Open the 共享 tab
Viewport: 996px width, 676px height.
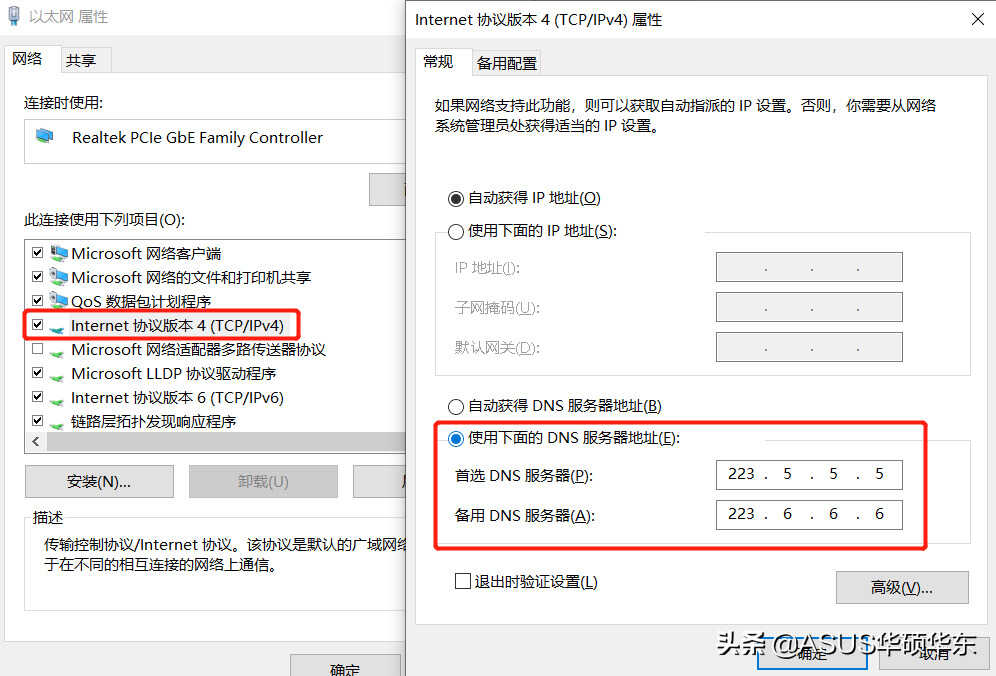coord(81,60)
